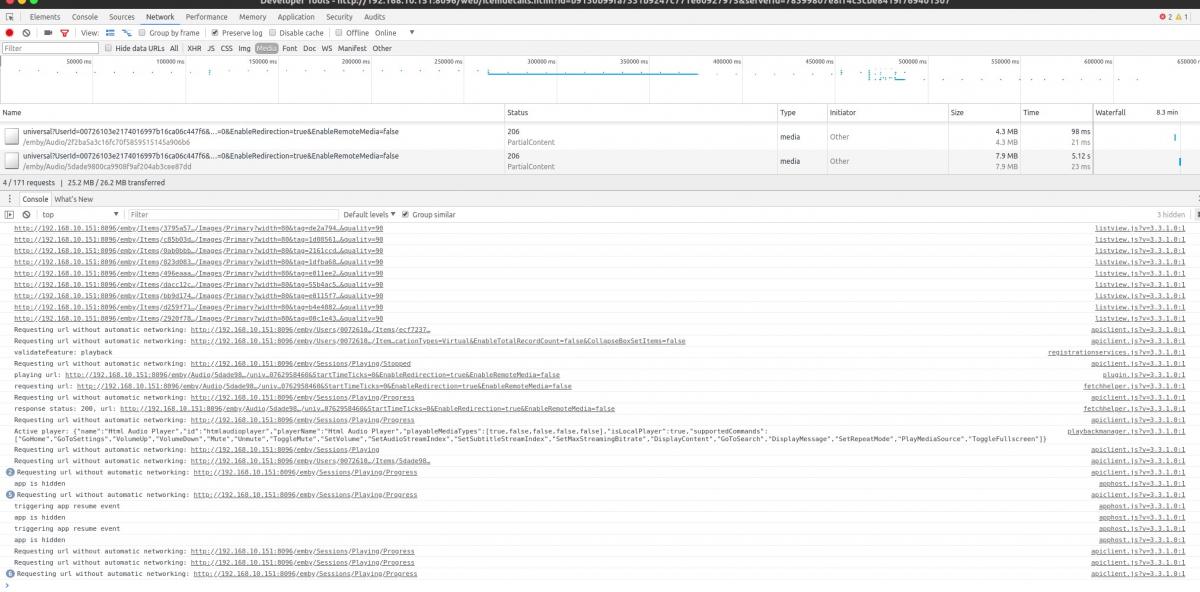Filter requests by Img
Image resolution: width=1200 pixels, height=592 pixels.
[244, 48]
